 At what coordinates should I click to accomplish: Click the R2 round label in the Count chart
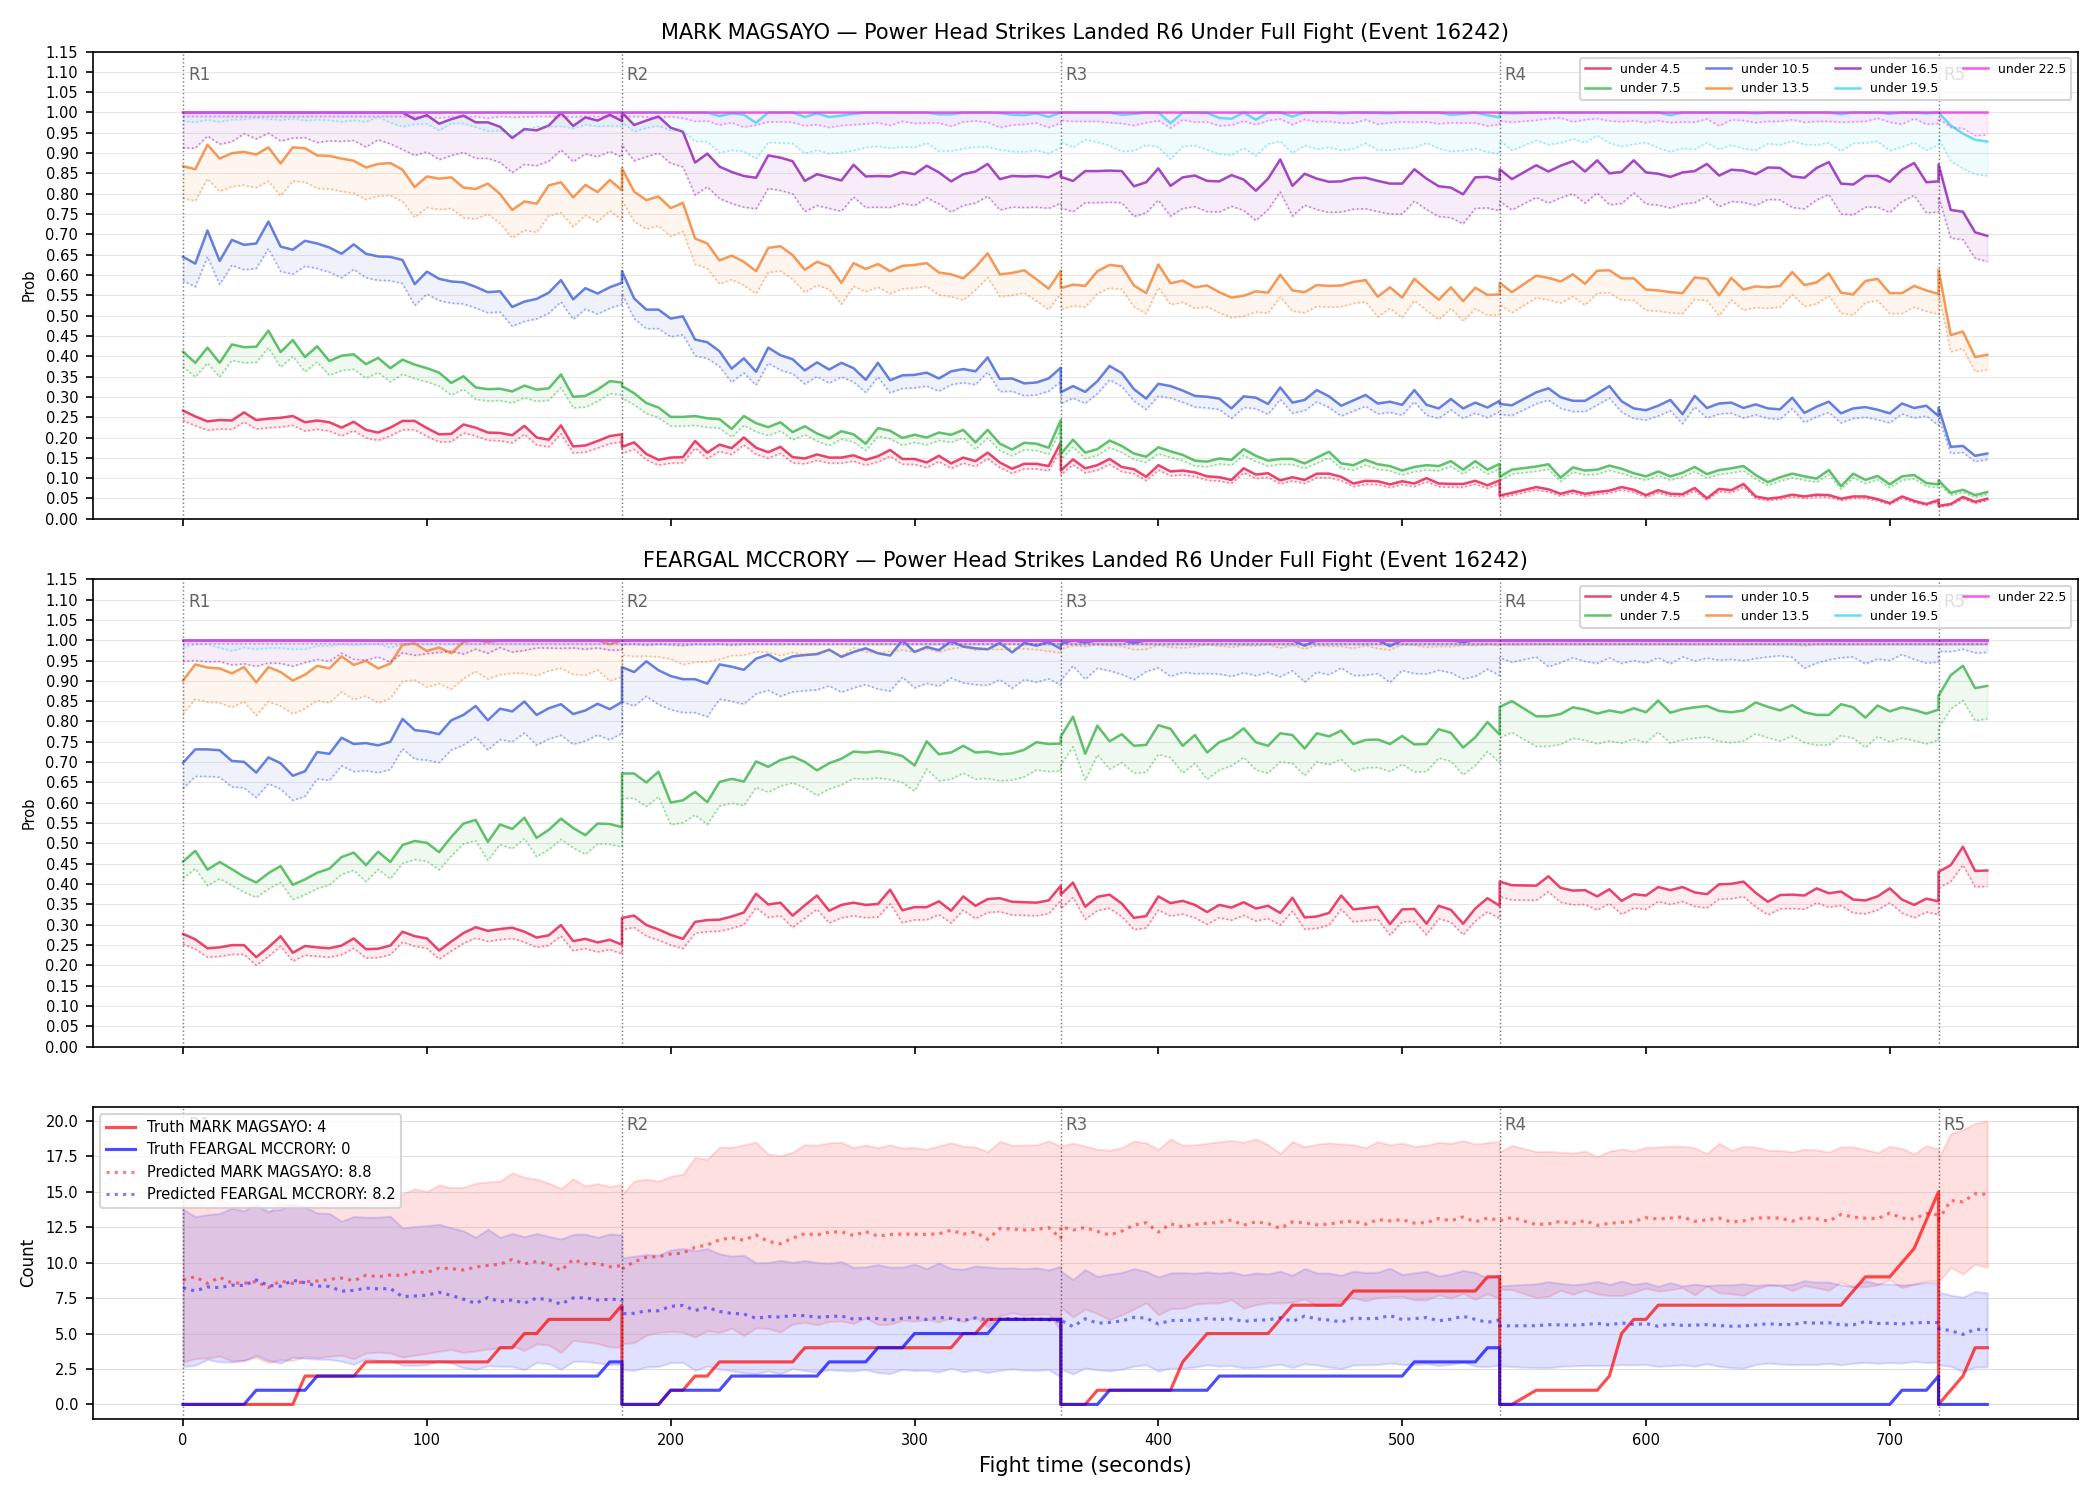pos(637,1124)
